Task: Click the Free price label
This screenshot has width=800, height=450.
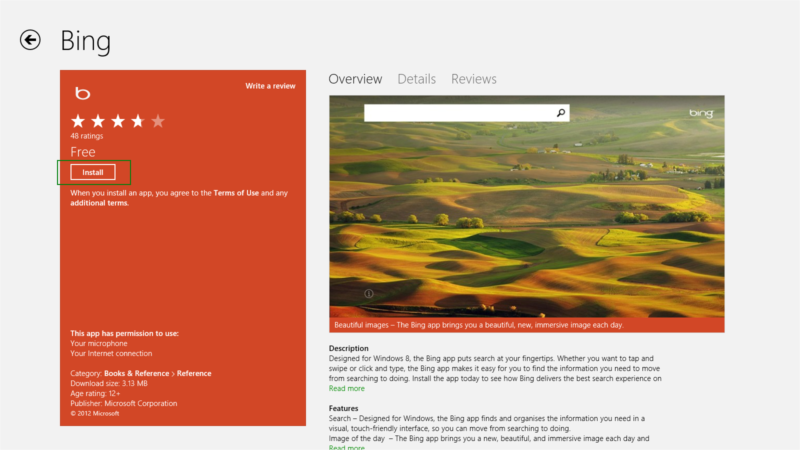Action: point(83,152)
